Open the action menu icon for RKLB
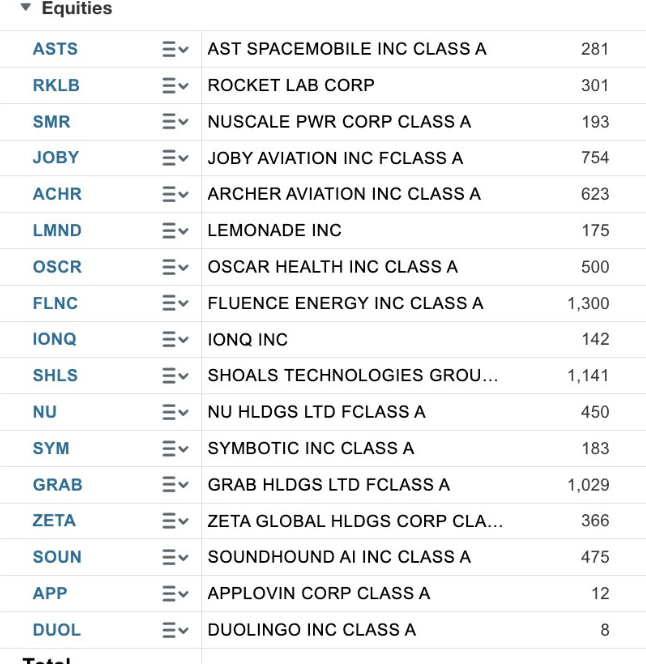Screen dimensions: 646x664 click(x=175, y=86)
